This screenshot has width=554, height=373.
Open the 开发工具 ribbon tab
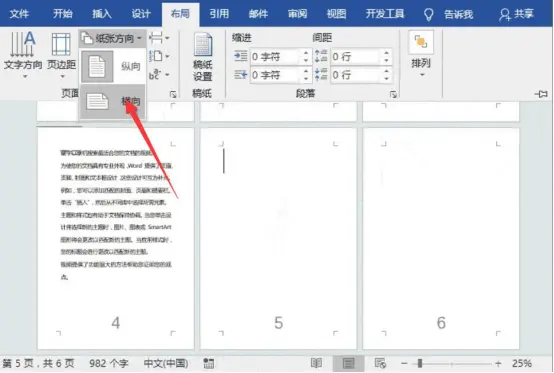coord(385,14)
